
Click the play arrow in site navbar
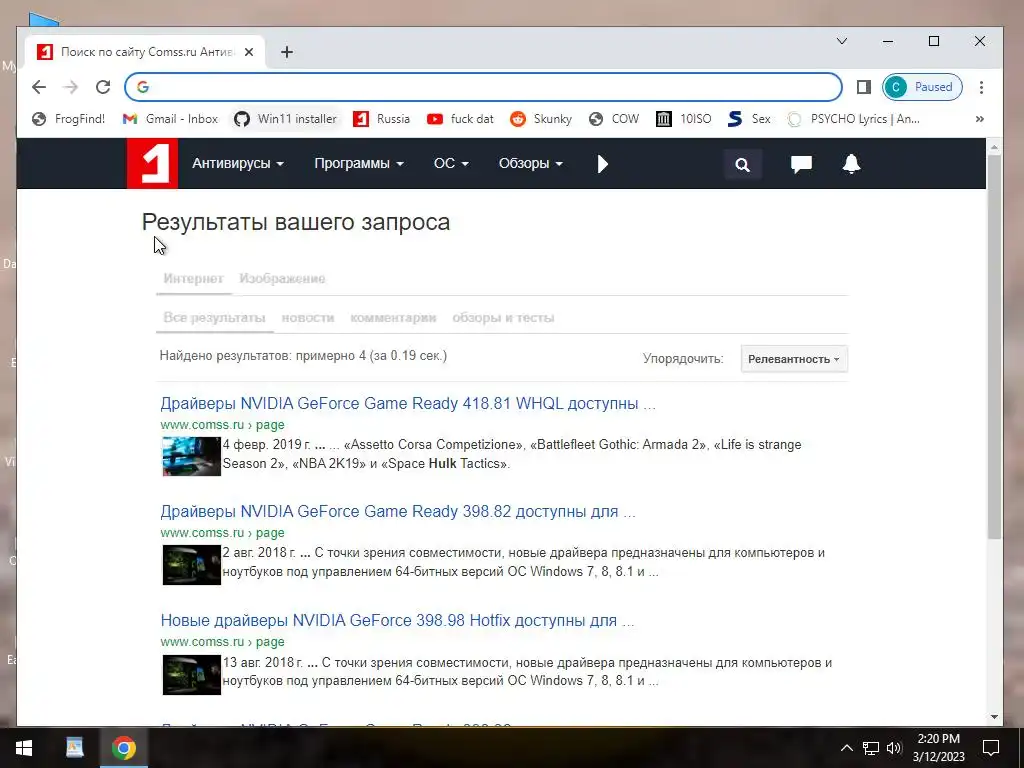click(603, 164)
